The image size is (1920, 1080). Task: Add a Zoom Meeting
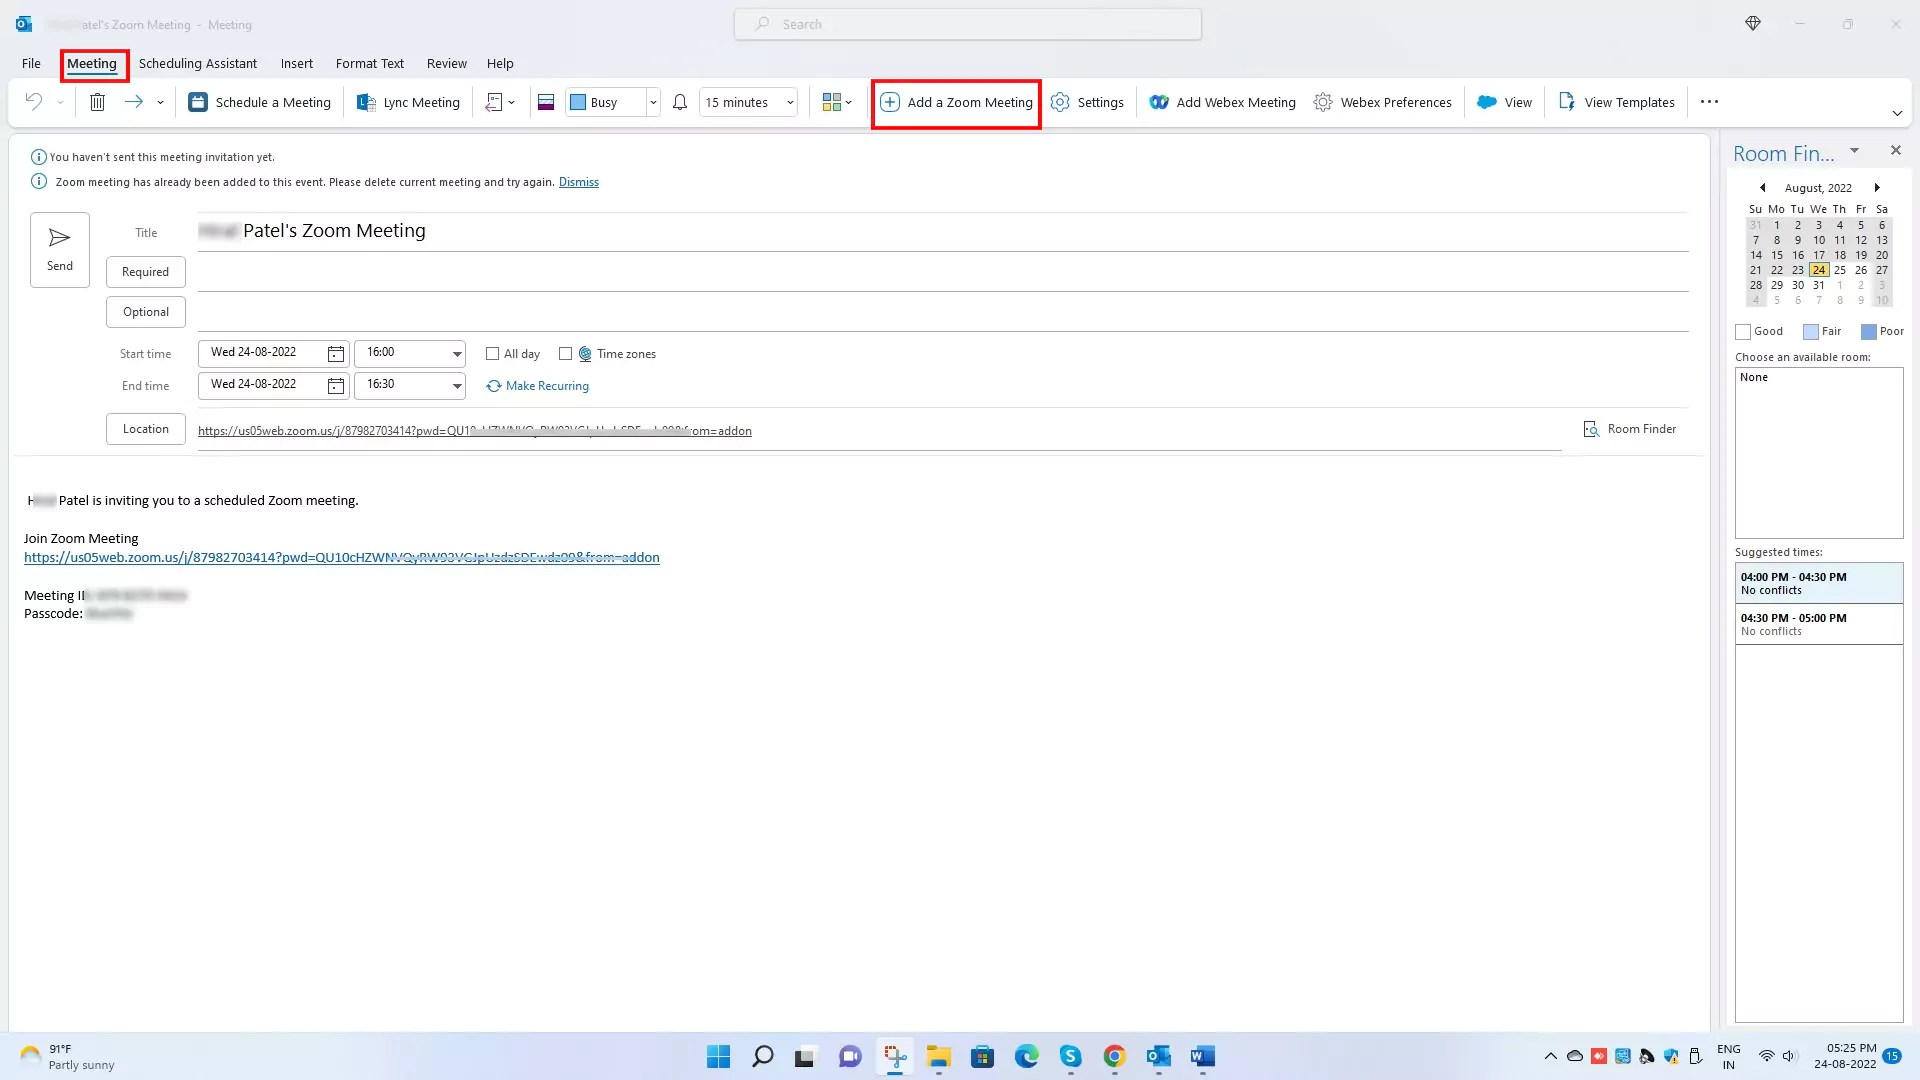click(955, 102)
